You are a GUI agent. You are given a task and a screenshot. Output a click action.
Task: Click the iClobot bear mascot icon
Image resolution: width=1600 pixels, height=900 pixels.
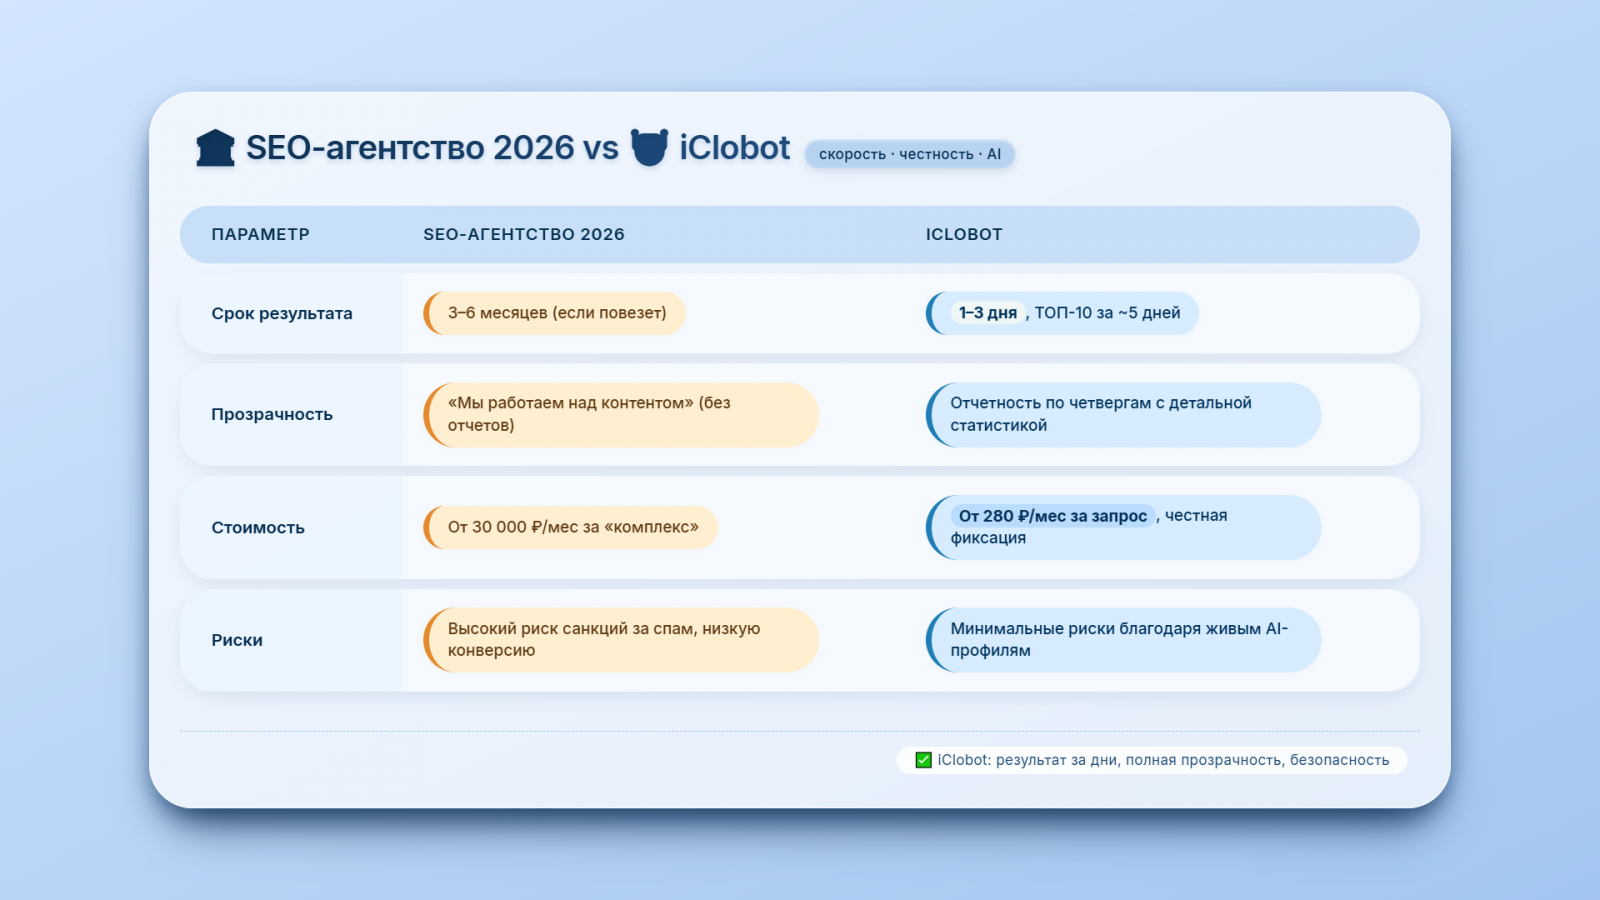pos(649,148)
